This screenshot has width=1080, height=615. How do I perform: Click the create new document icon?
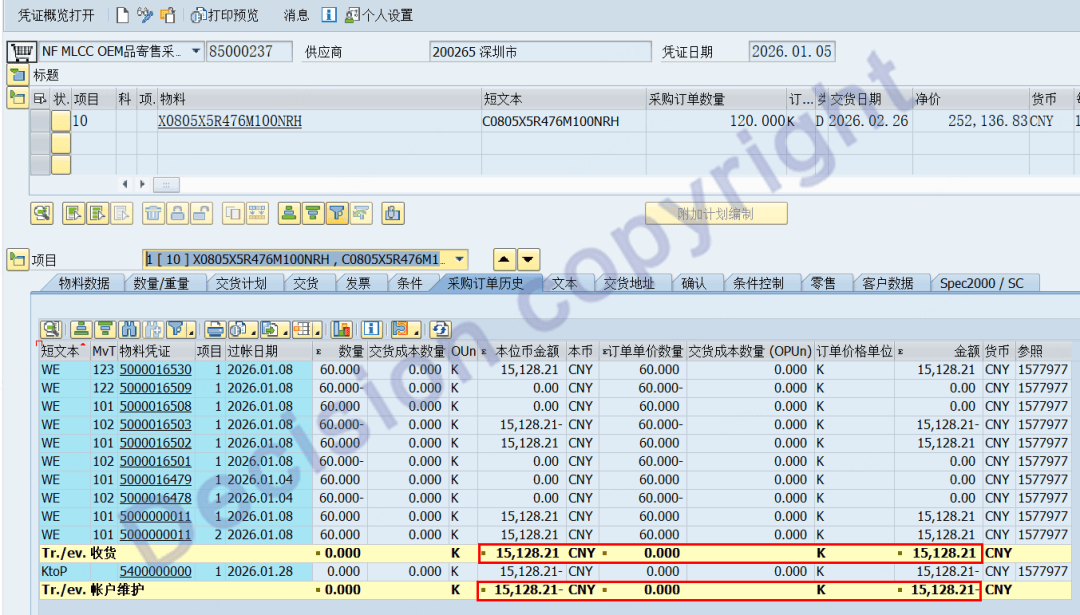pos(122,15)
